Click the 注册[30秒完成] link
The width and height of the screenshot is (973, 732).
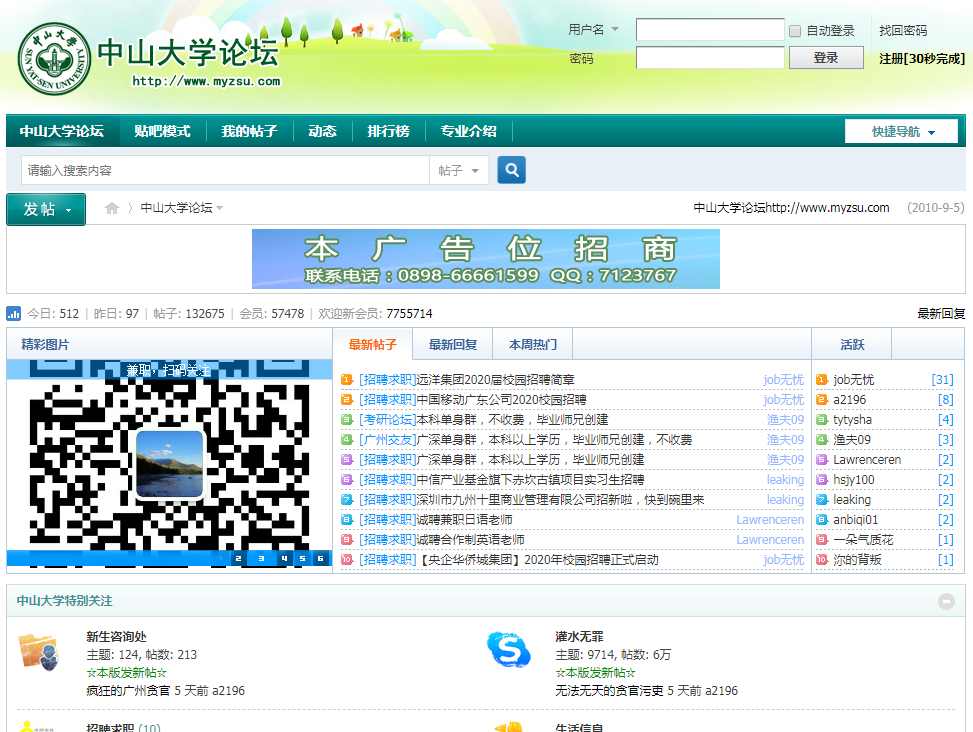click(921, 58)
